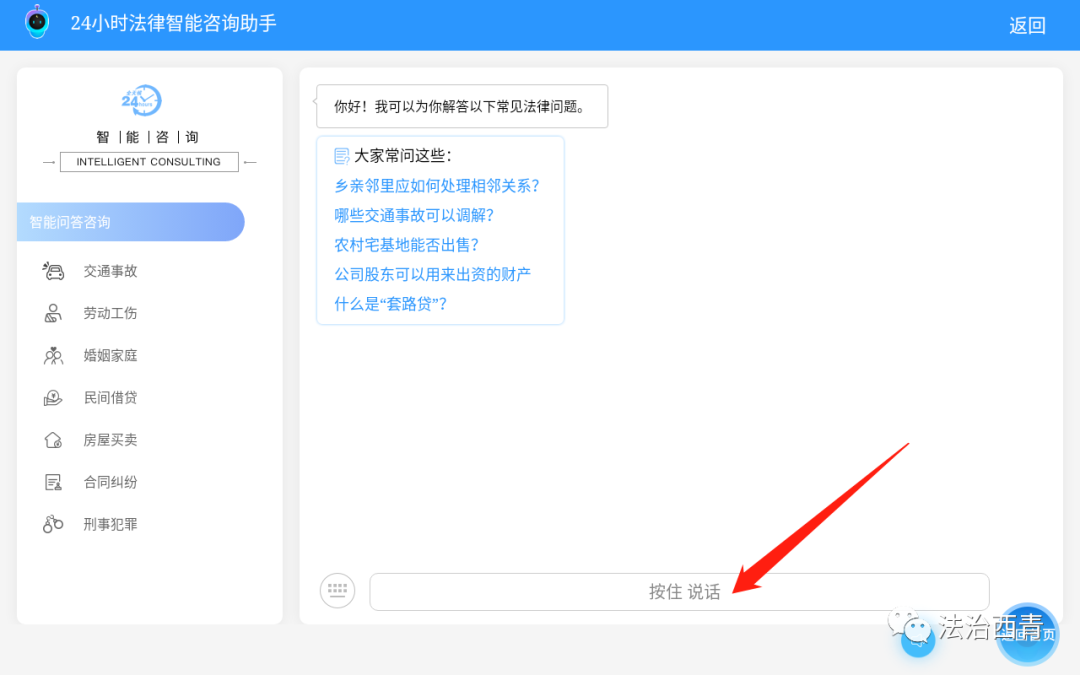Ask 农村宅基地能否出售 question

(405, 244)
